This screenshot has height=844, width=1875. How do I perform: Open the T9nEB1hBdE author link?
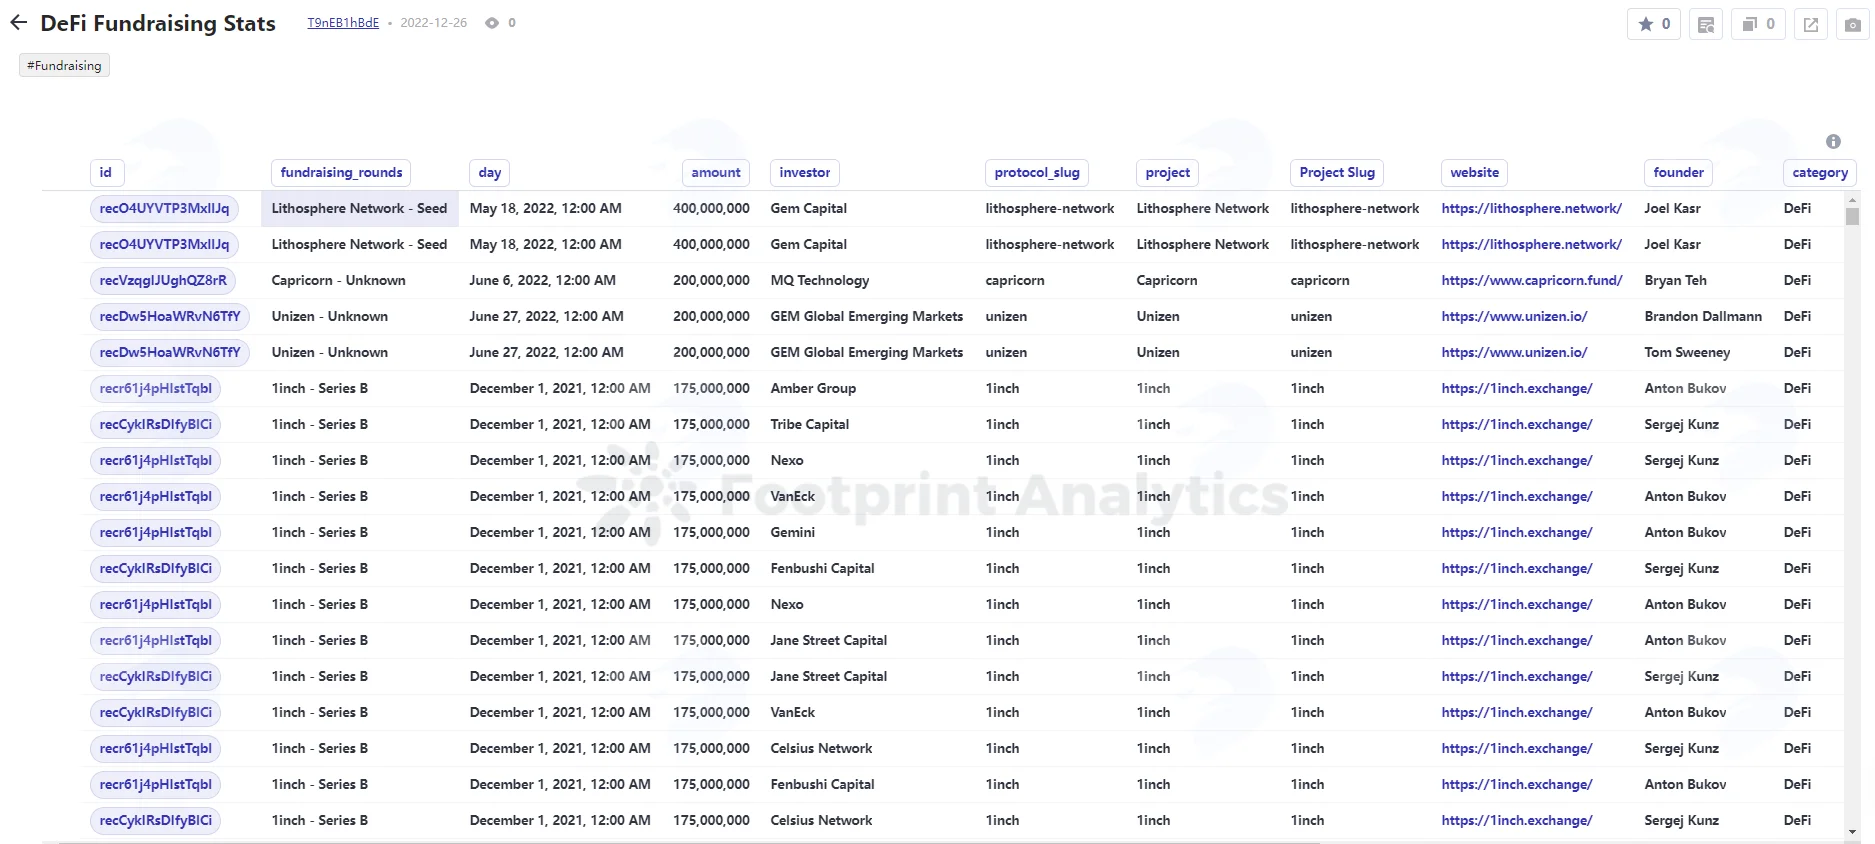click(x=343, y=23)
